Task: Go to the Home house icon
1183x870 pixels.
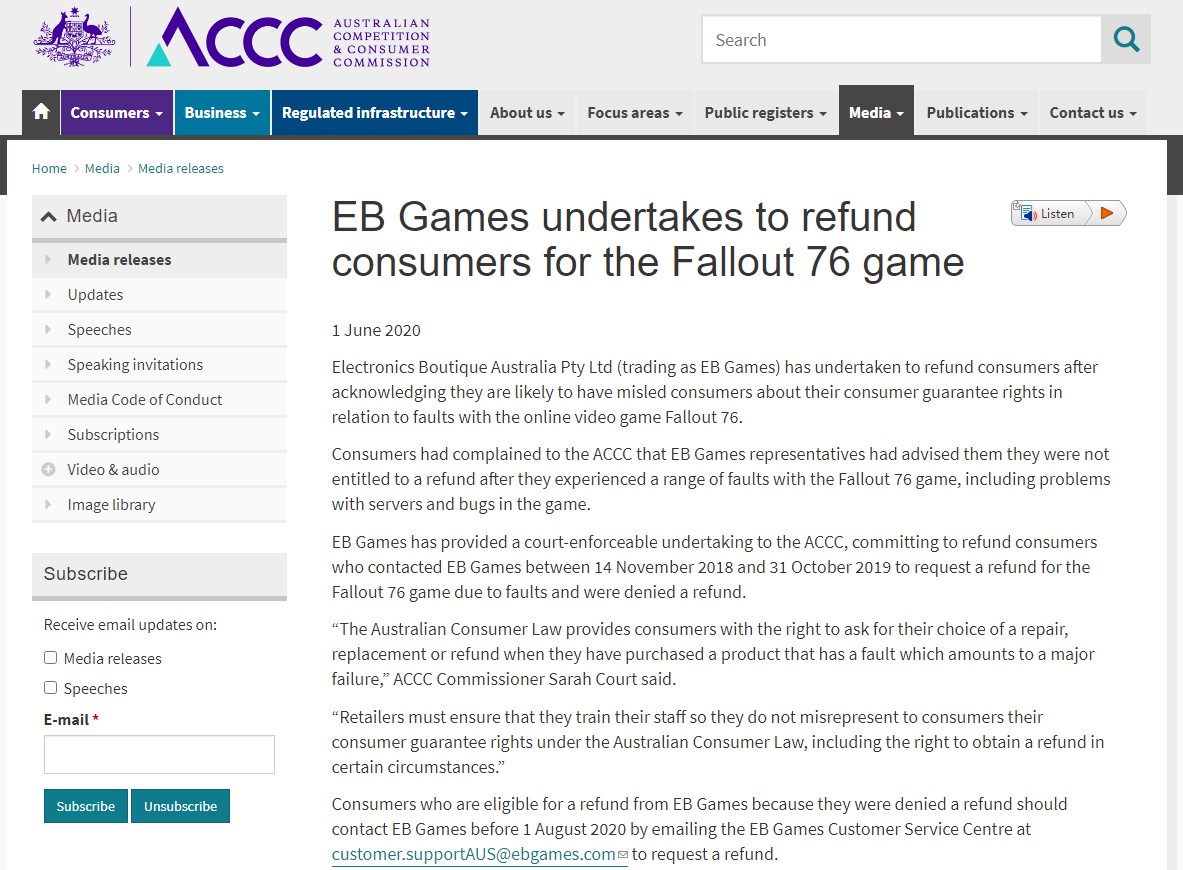Action: pyautogui.click(x=41, y=113)
